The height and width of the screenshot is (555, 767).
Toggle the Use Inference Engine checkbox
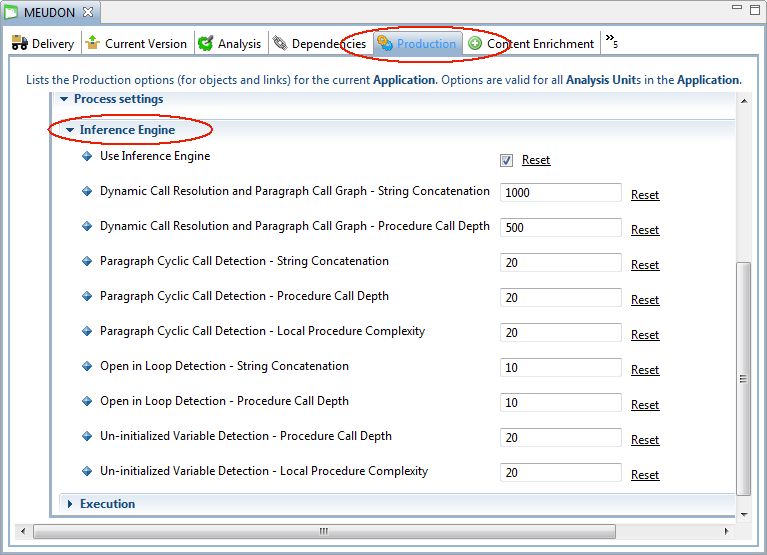pyautogui.click(x=507, y=160)
